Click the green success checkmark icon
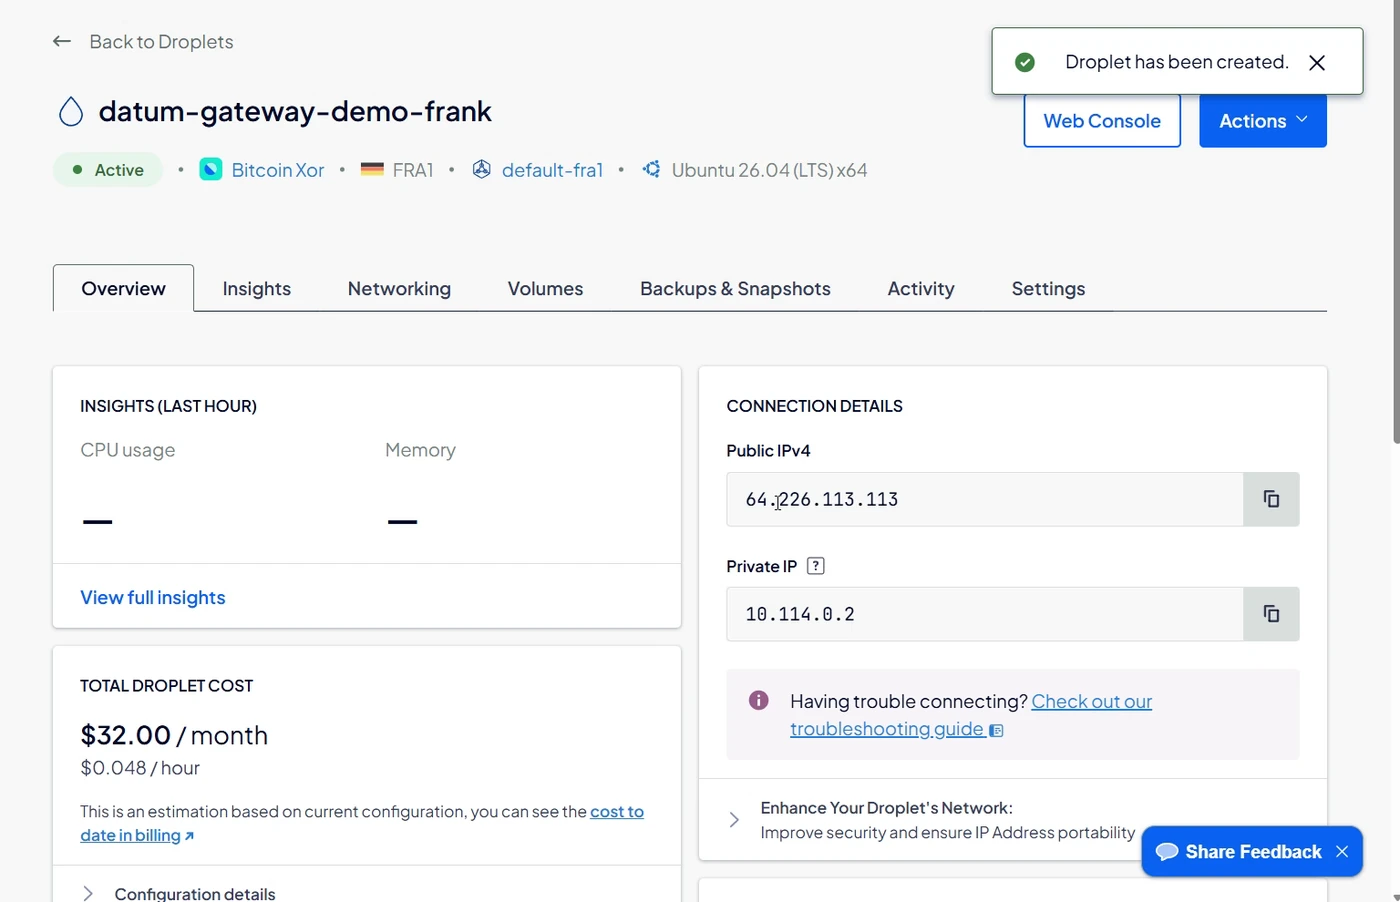This screenshot has height=902, width=1400. (x=1025, y=62)
